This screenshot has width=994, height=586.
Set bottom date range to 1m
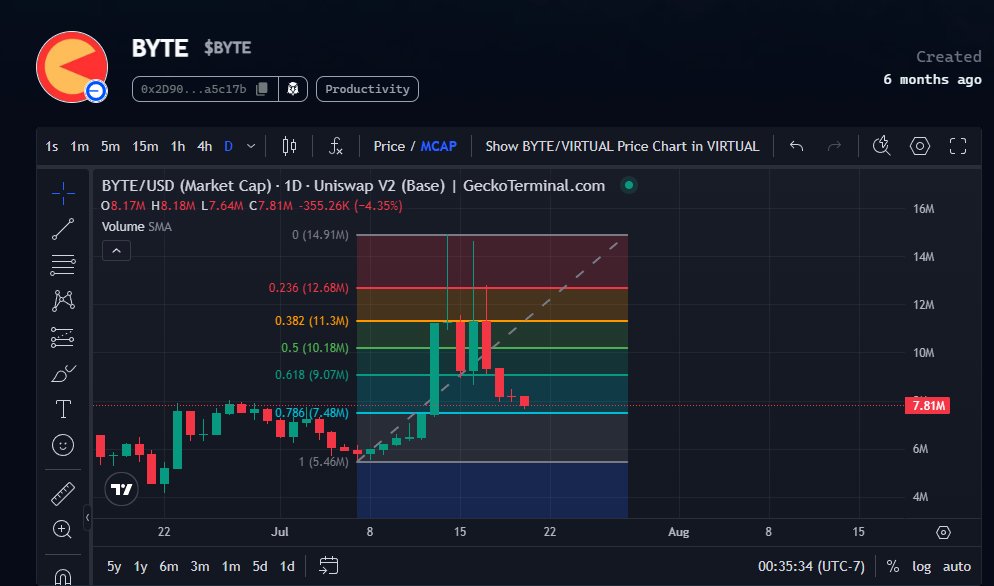[231, 566]
